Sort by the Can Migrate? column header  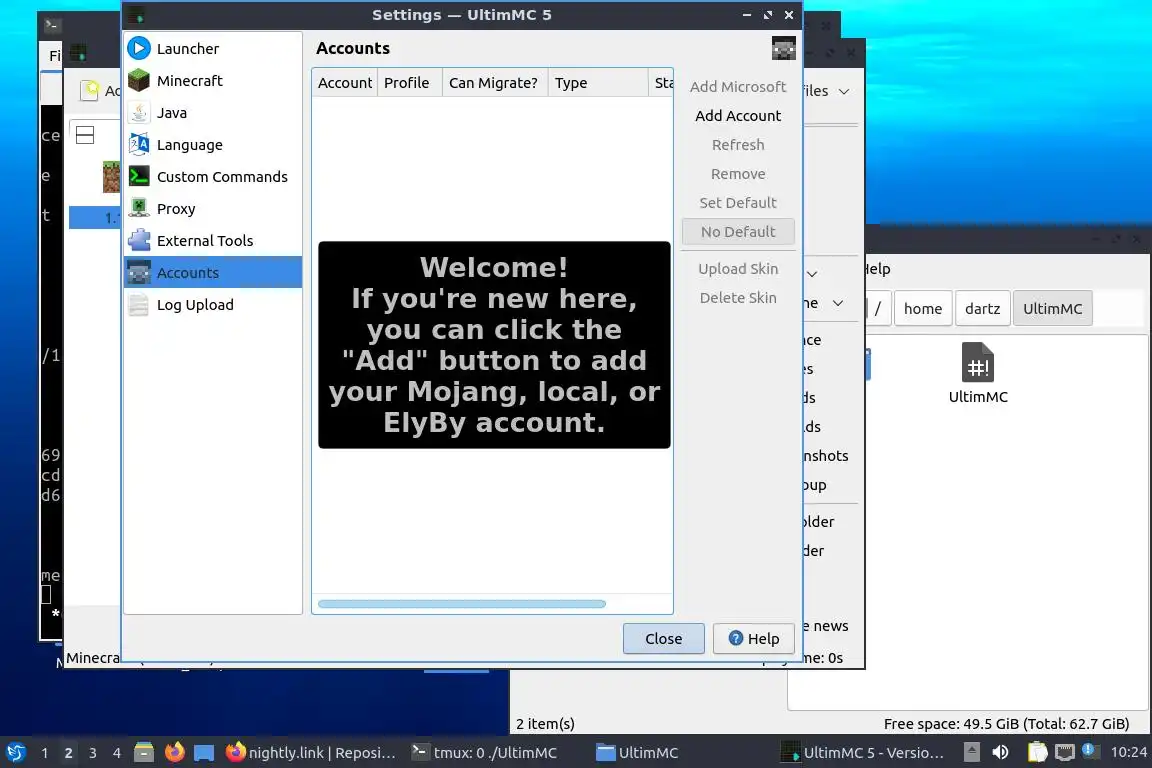coord(494,83)
